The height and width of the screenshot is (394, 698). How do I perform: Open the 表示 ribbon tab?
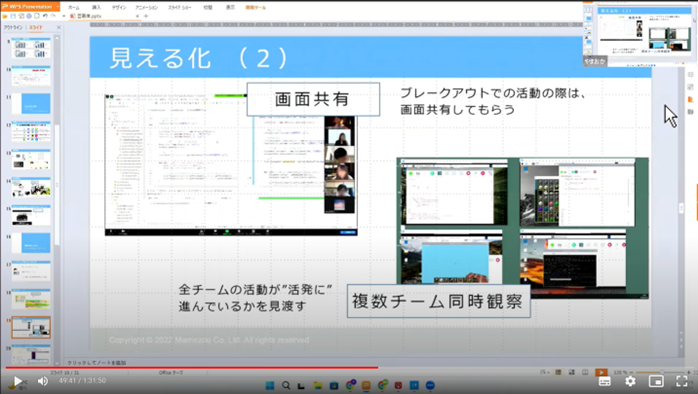[x=230, y=8]
